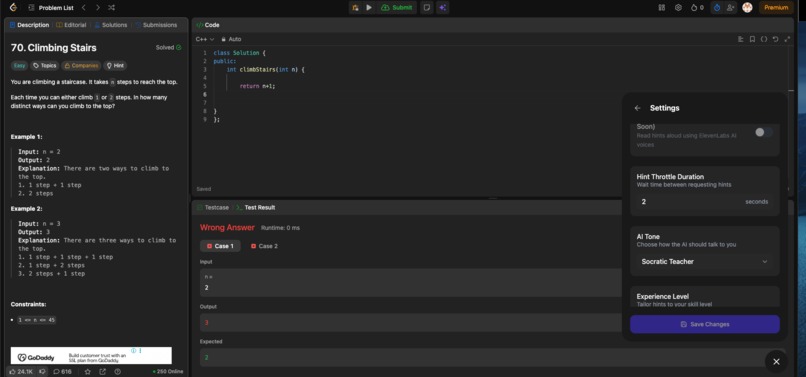Switch to the Solutions tab
Image resolution: width=806 pixels, height=377 pixels.
pos(111,25)
